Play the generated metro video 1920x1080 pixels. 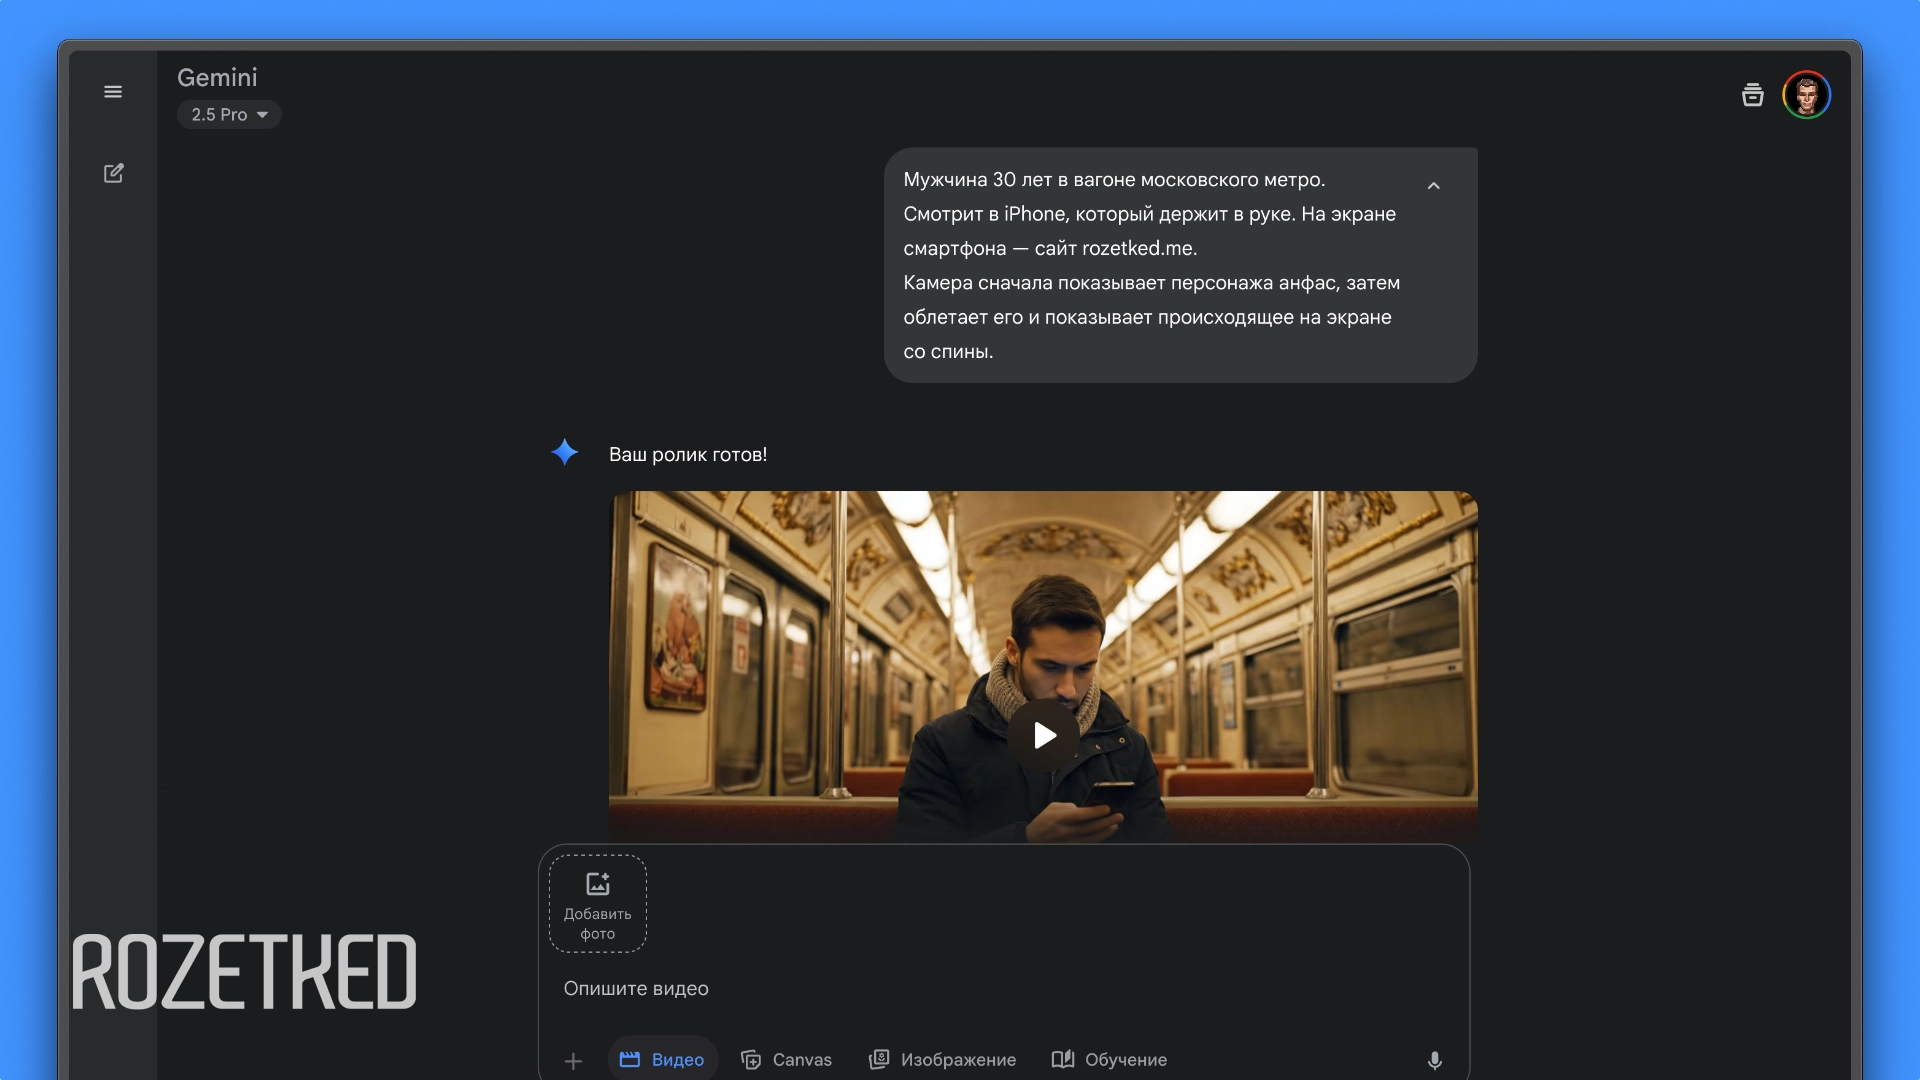(x=1044, y=735)
